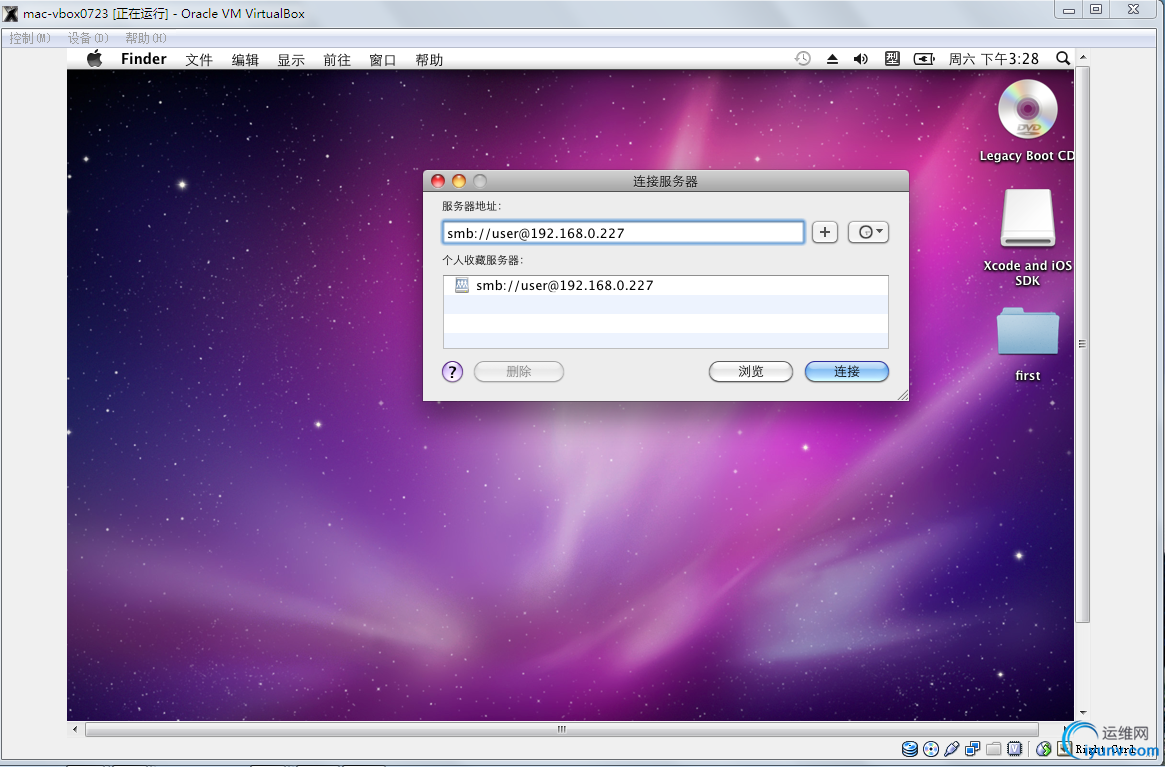Viewport: 1165px width, 767px height.
Task: Open the 编辑 menu in Finder
Action: 245,59
